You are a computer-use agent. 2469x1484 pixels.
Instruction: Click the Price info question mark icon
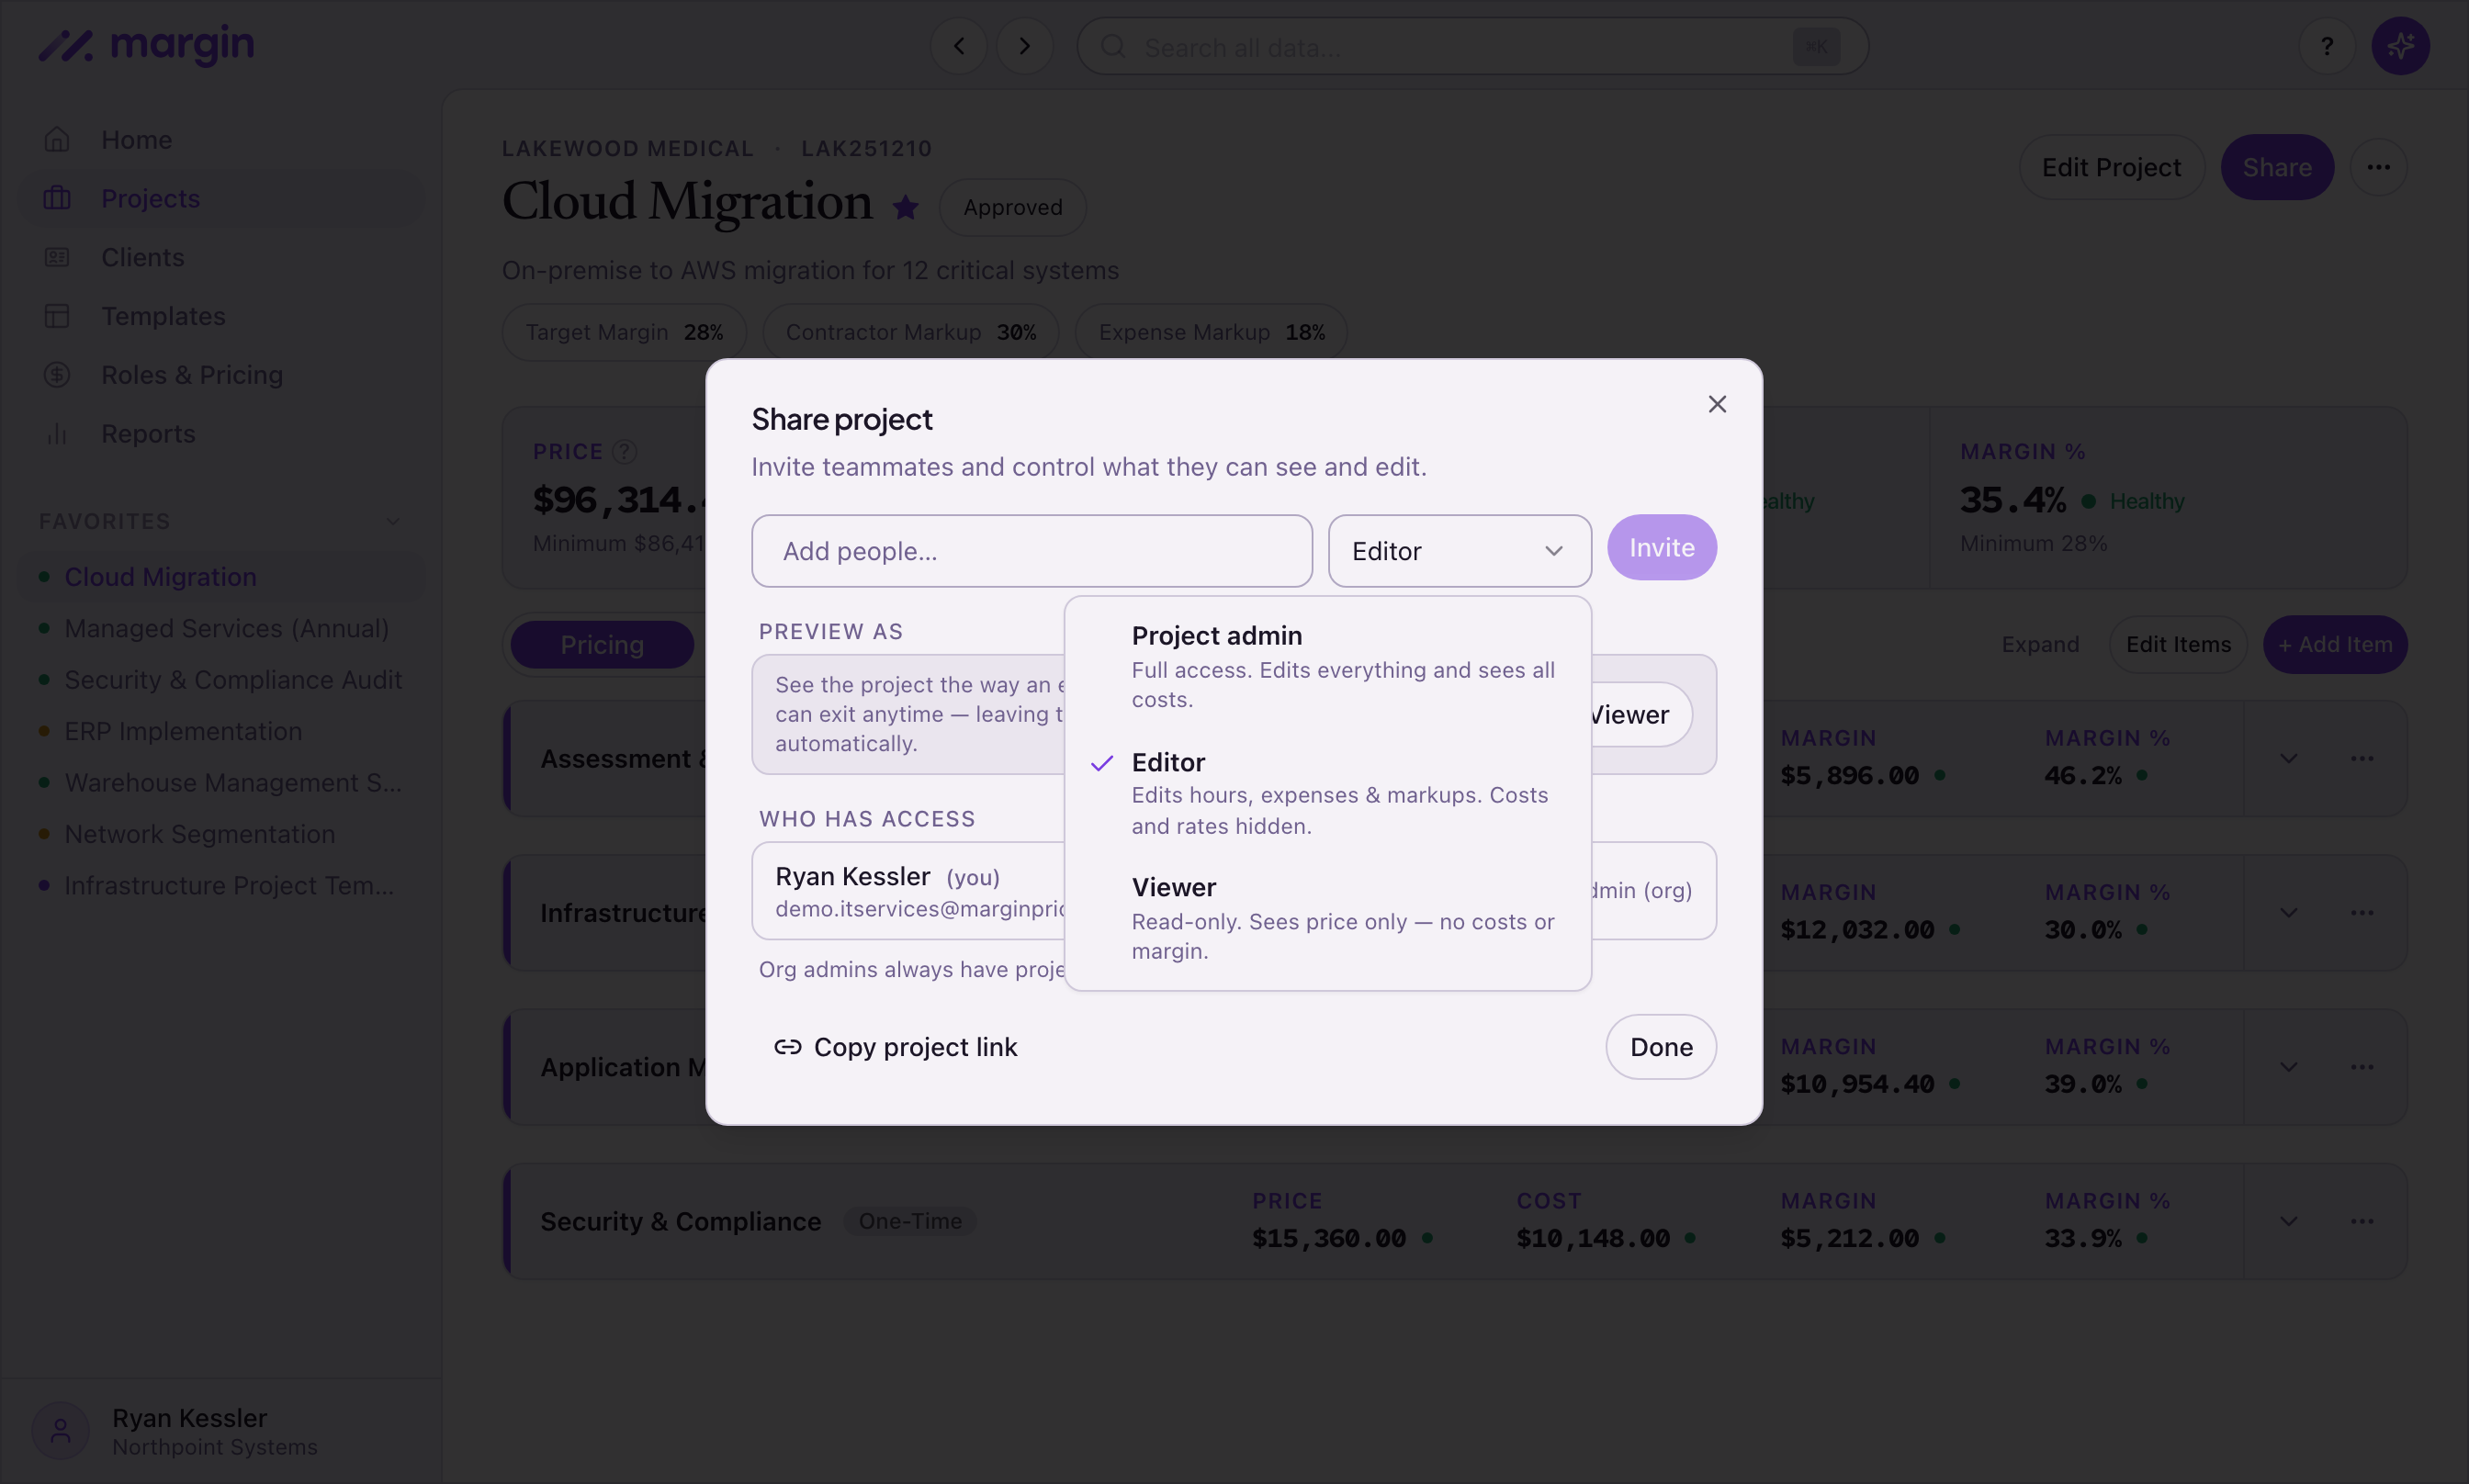pyautogui.click(x=624, y=452)
